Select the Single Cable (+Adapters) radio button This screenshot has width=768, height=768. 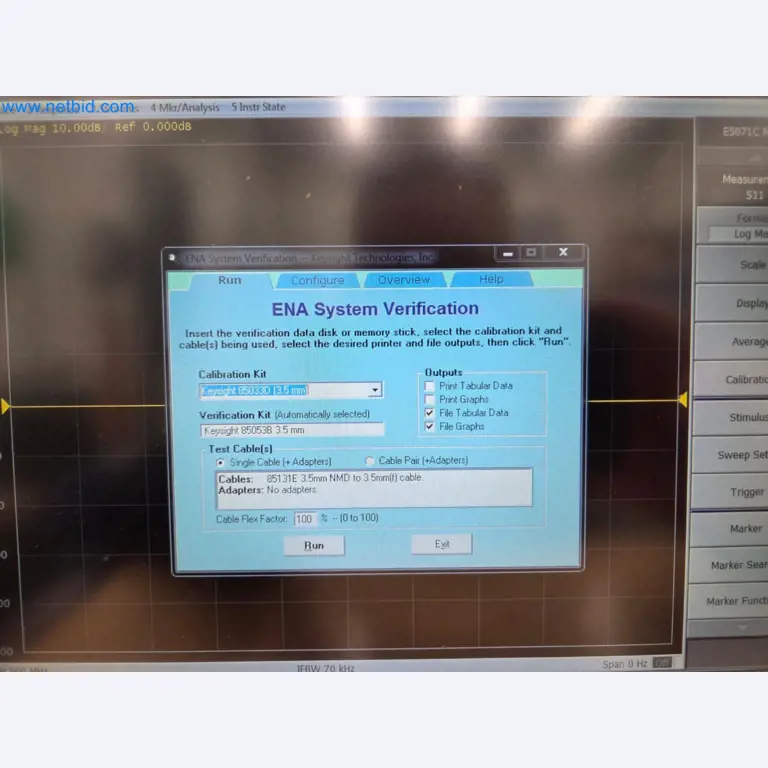pos(221,462)
